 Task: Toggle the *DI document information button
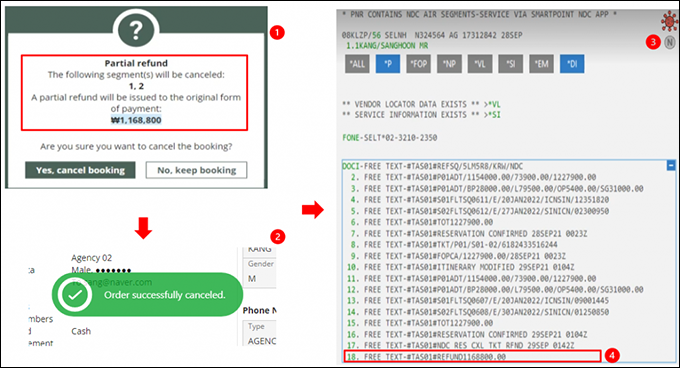572,64
